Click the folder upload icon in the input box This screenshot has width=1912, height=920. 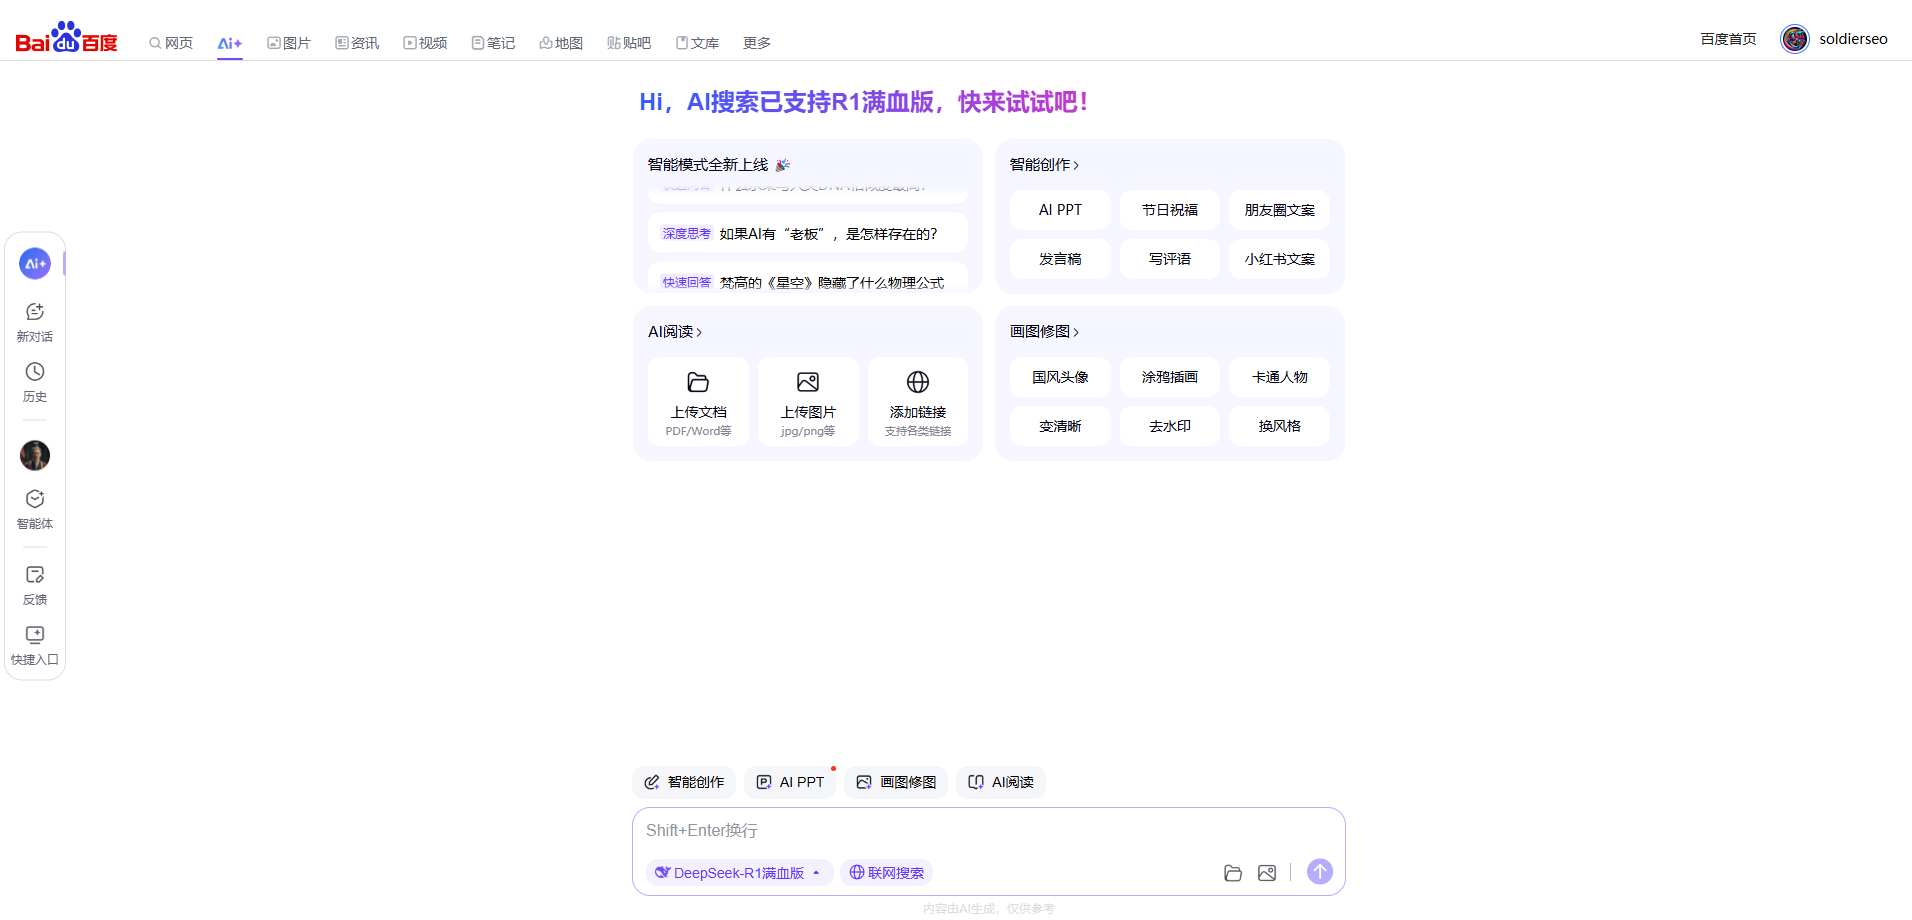[x=1233, y=873]
